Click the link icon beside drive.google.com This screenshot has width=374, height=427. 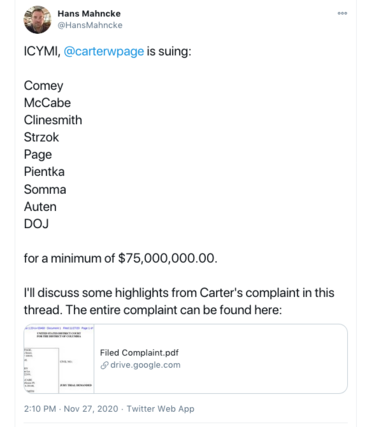(x=104, y=365)
